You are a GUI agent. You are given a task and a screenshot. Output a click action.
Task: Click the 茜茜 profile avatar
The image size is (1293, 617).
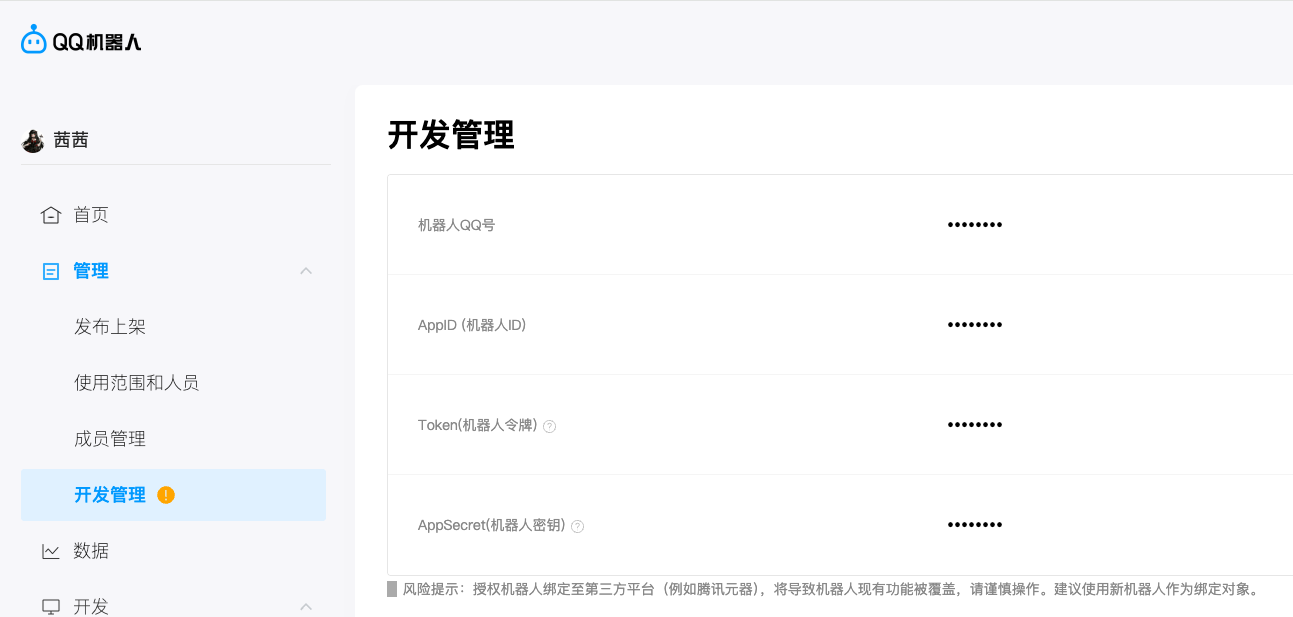[x=33, y=140]
